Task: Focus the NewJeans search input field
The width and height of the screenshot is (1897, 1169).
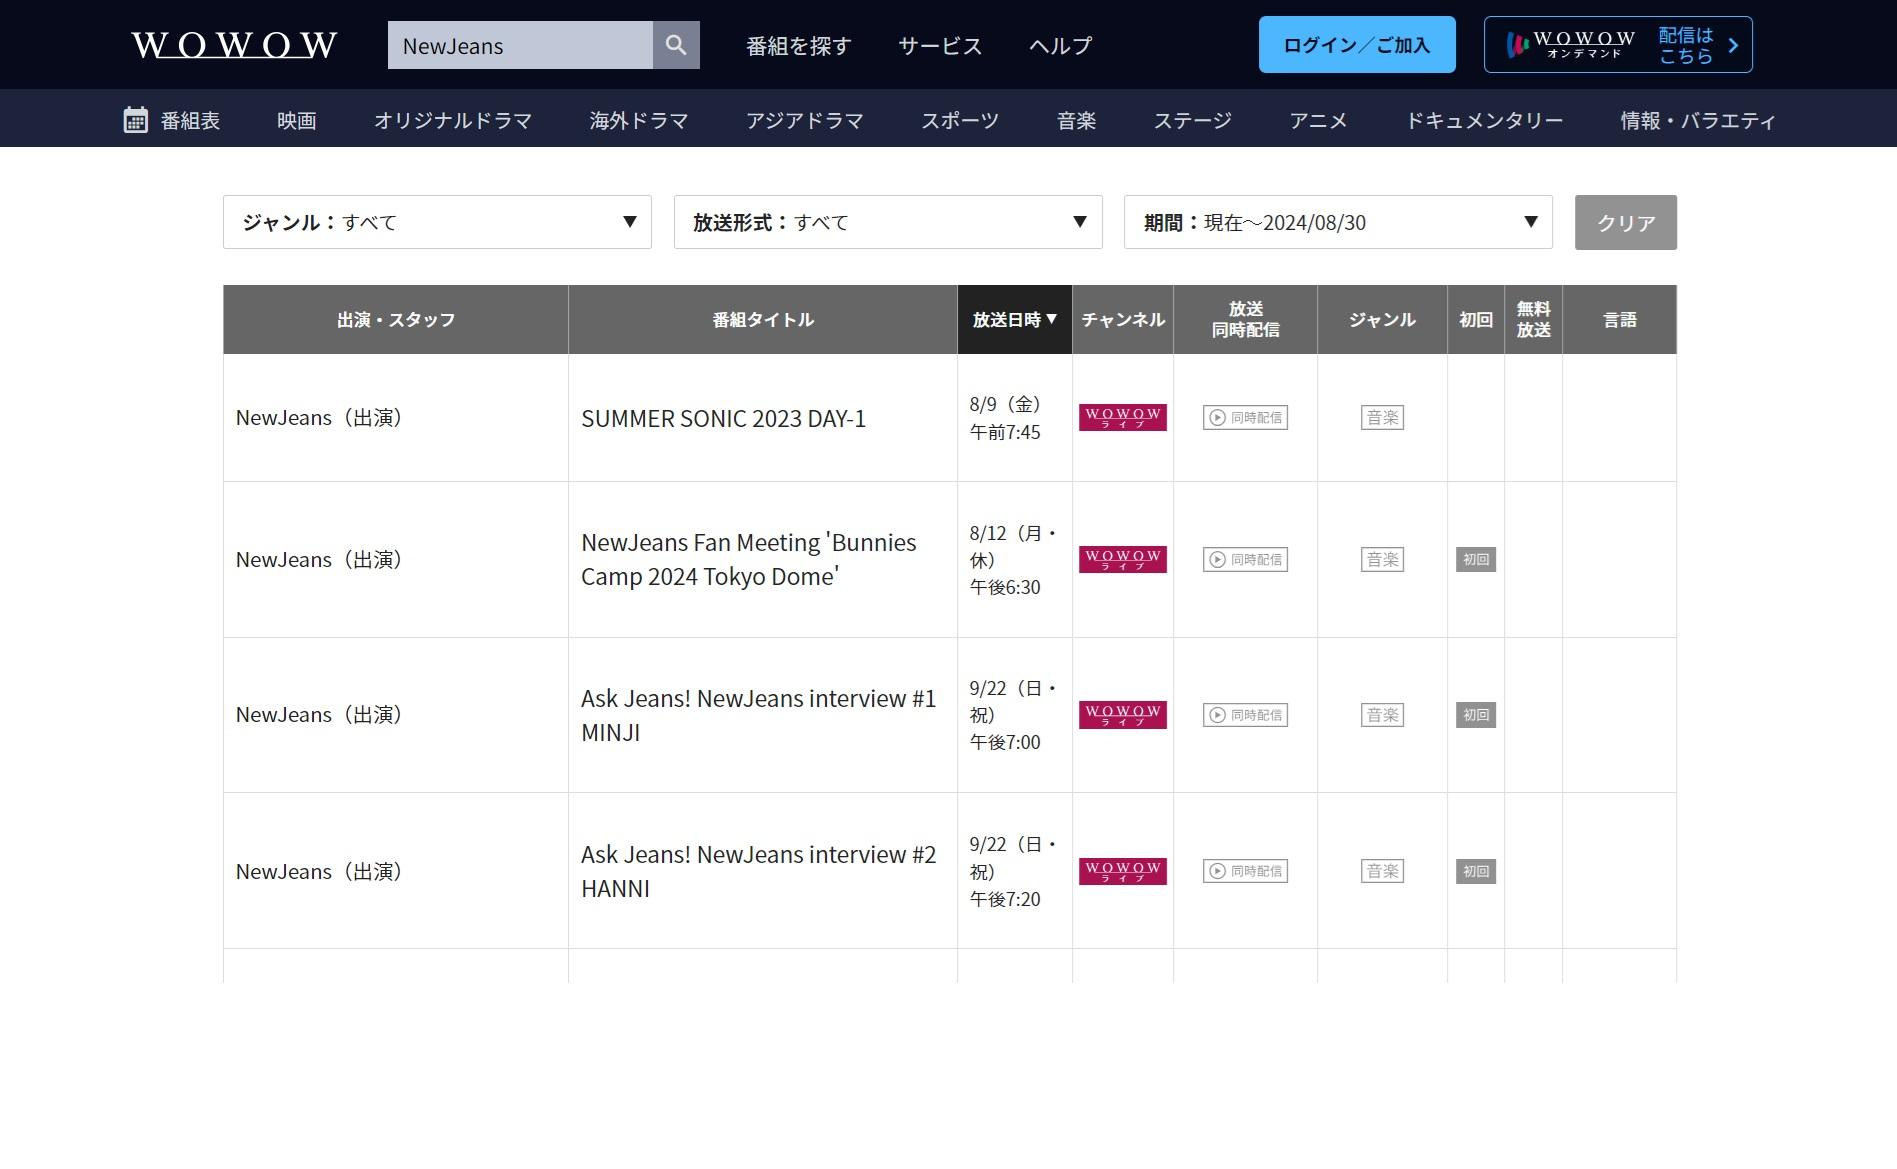Action: pos(520,46)
